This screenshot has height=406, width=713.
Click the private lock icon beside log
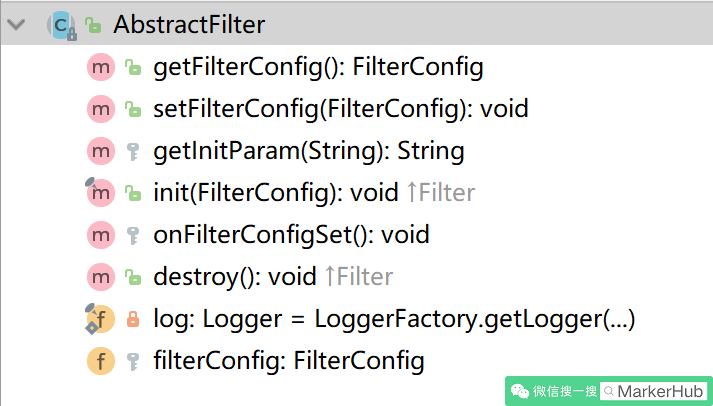pyautogui.click(x=133, y=319)
